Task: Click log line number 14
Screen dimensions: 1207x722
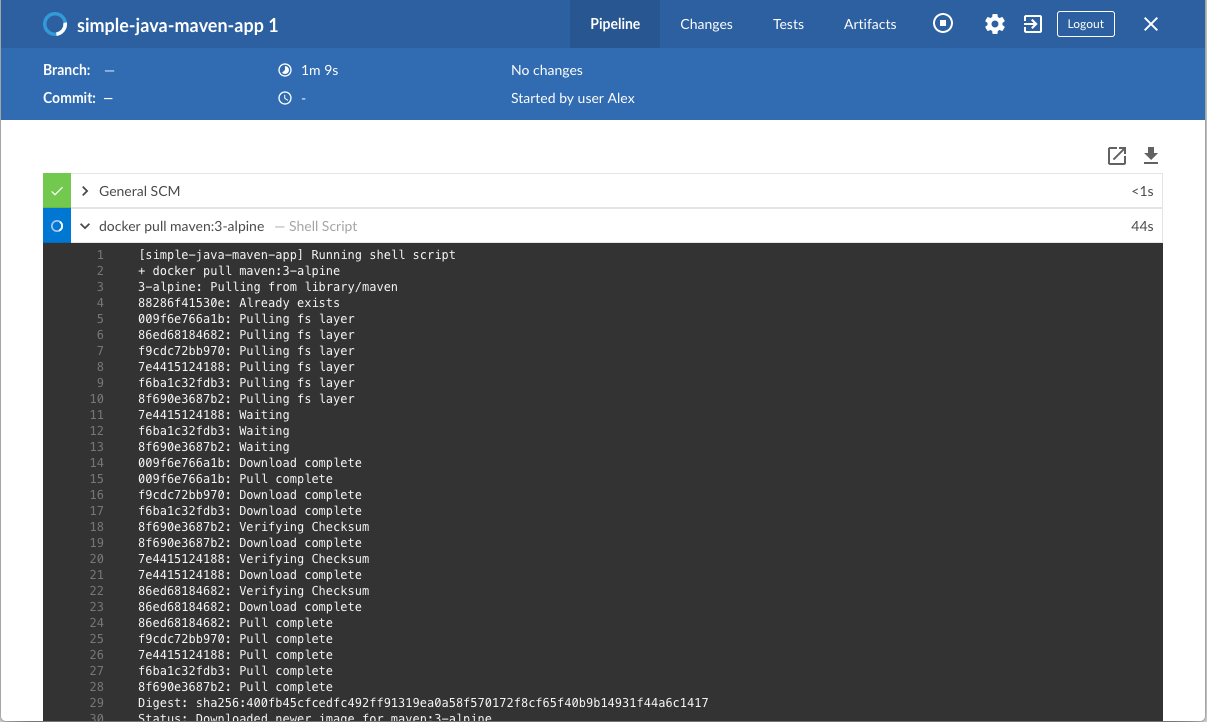Action: [x=97, y=463]
